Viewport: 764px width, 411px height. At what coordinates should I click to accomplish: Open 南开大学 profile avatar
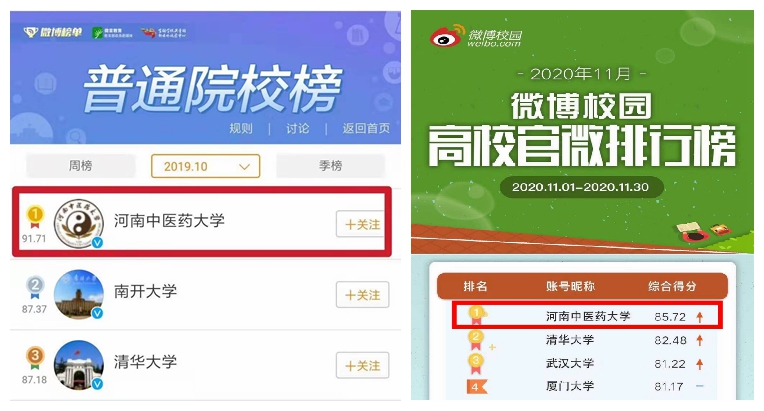coord(79,294)
